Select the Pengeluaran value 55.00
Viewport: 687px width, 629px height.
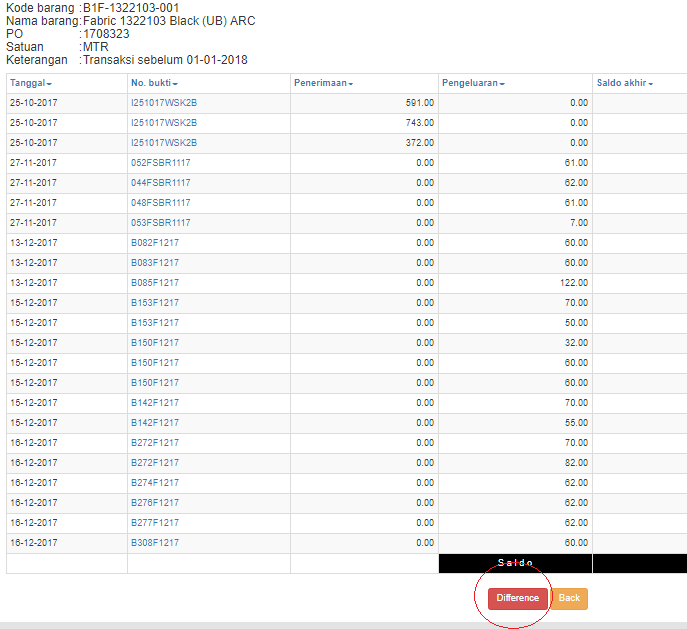click(577, 423)
